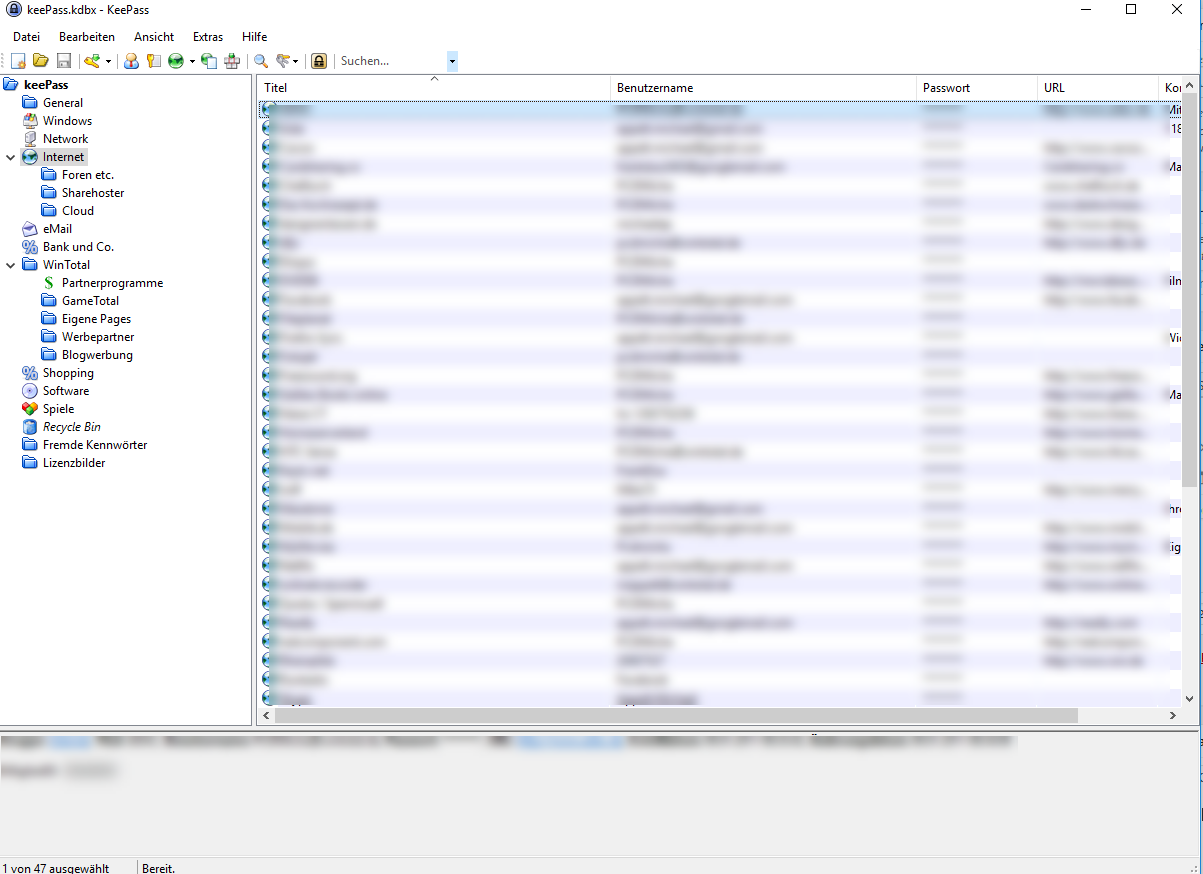This screenshot has height=874, width=1203.
Task: Open the Hilfe menu
Action: click(254, 37)
